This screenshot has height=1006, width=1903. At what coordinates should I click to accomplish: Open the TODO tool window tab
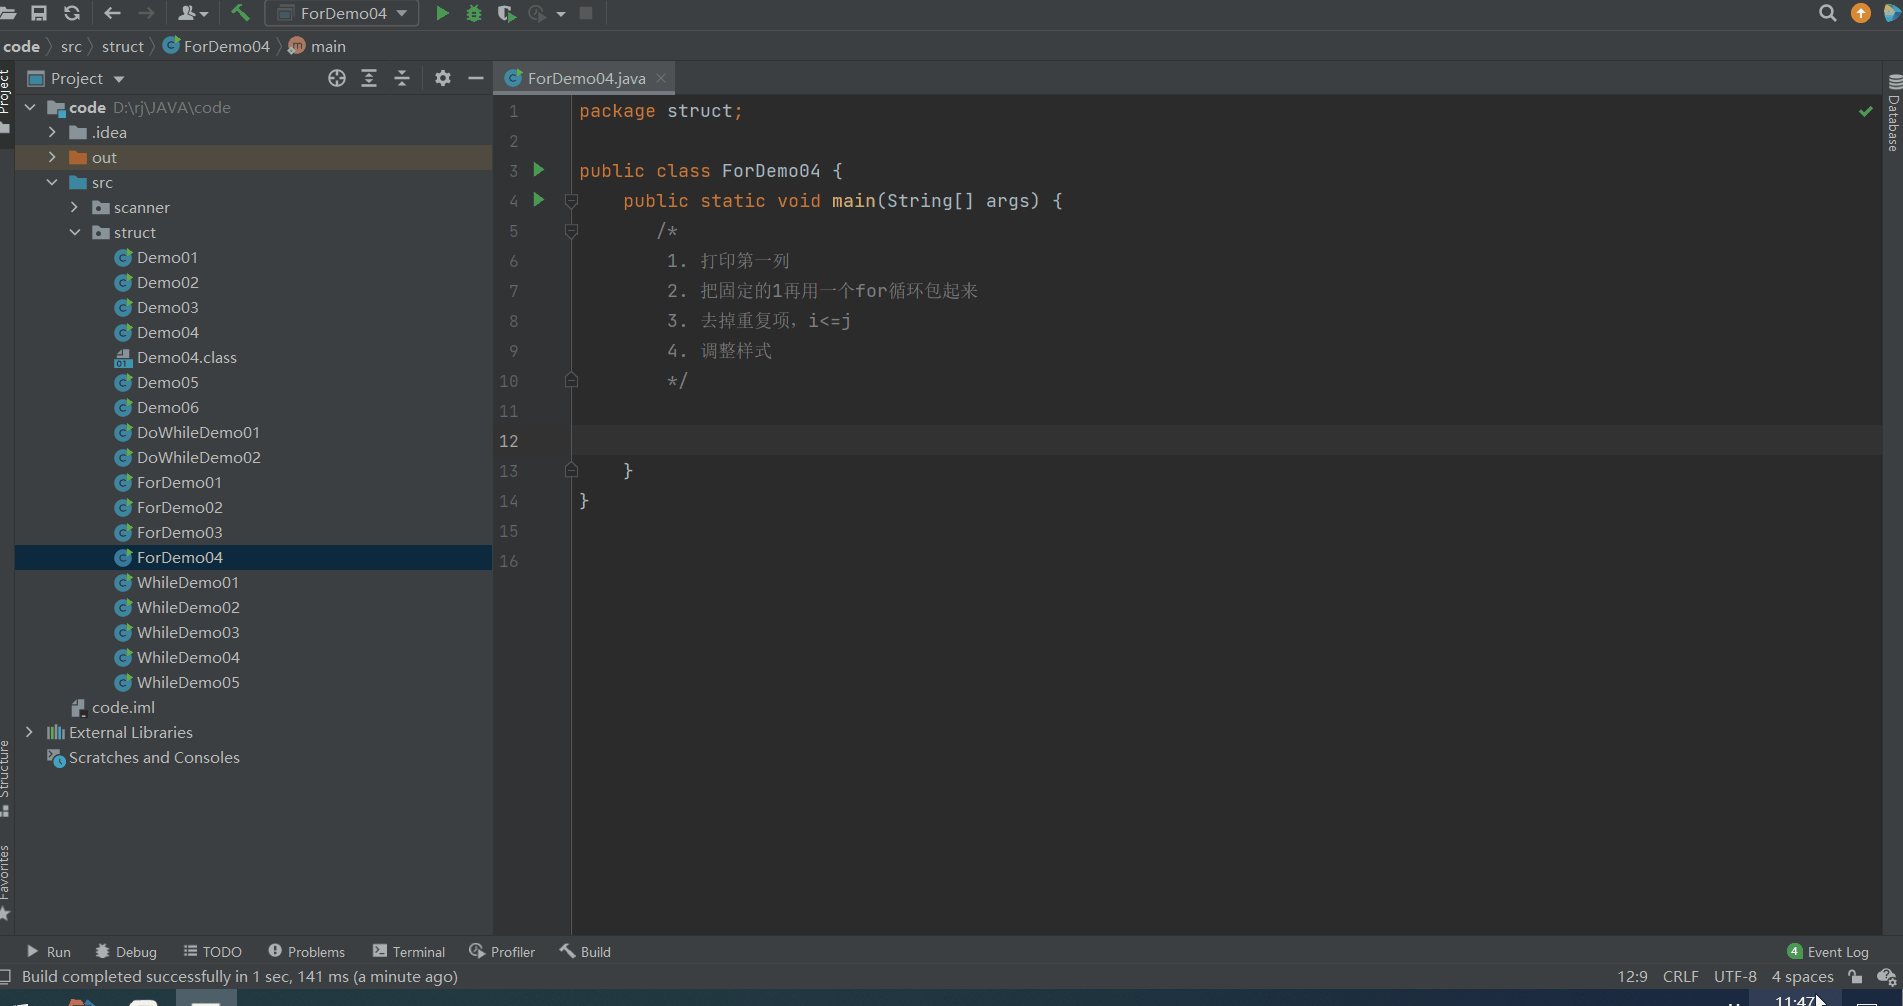[213, 952]
